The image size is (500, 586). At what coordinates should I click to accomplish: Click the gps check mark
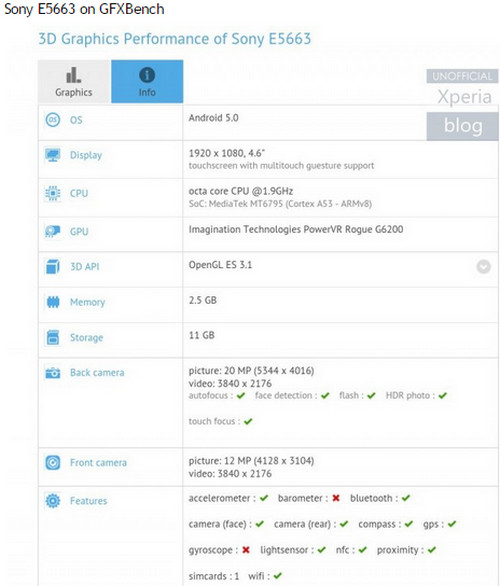click(452, 524)
